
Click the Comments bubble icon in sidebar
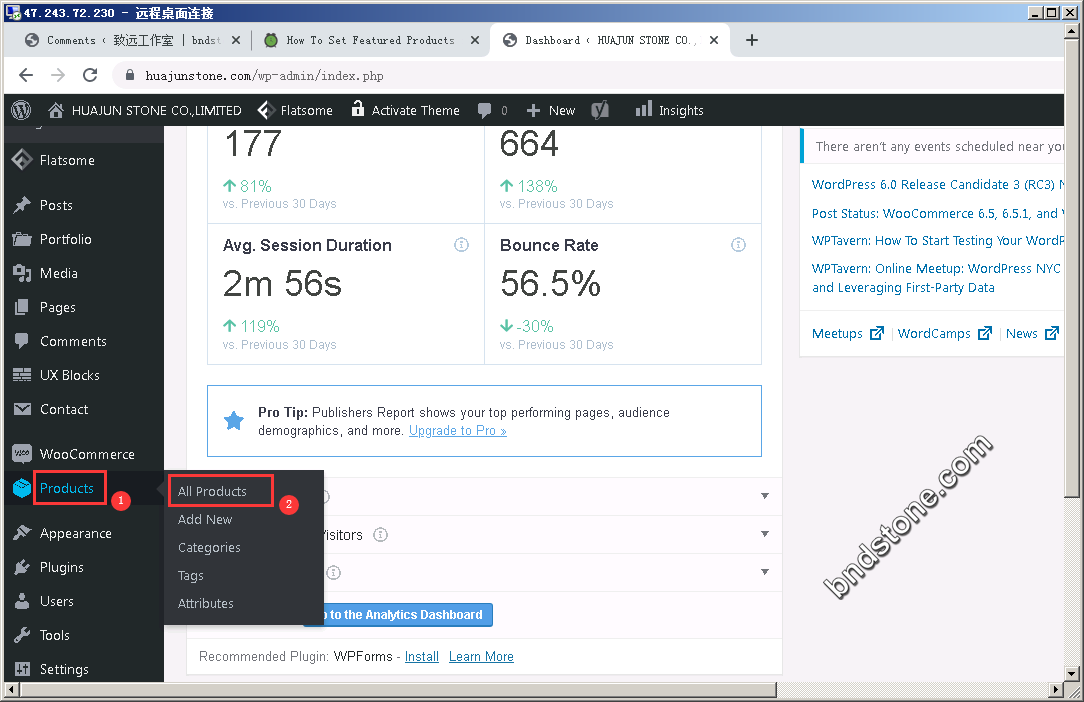[22, 341]
